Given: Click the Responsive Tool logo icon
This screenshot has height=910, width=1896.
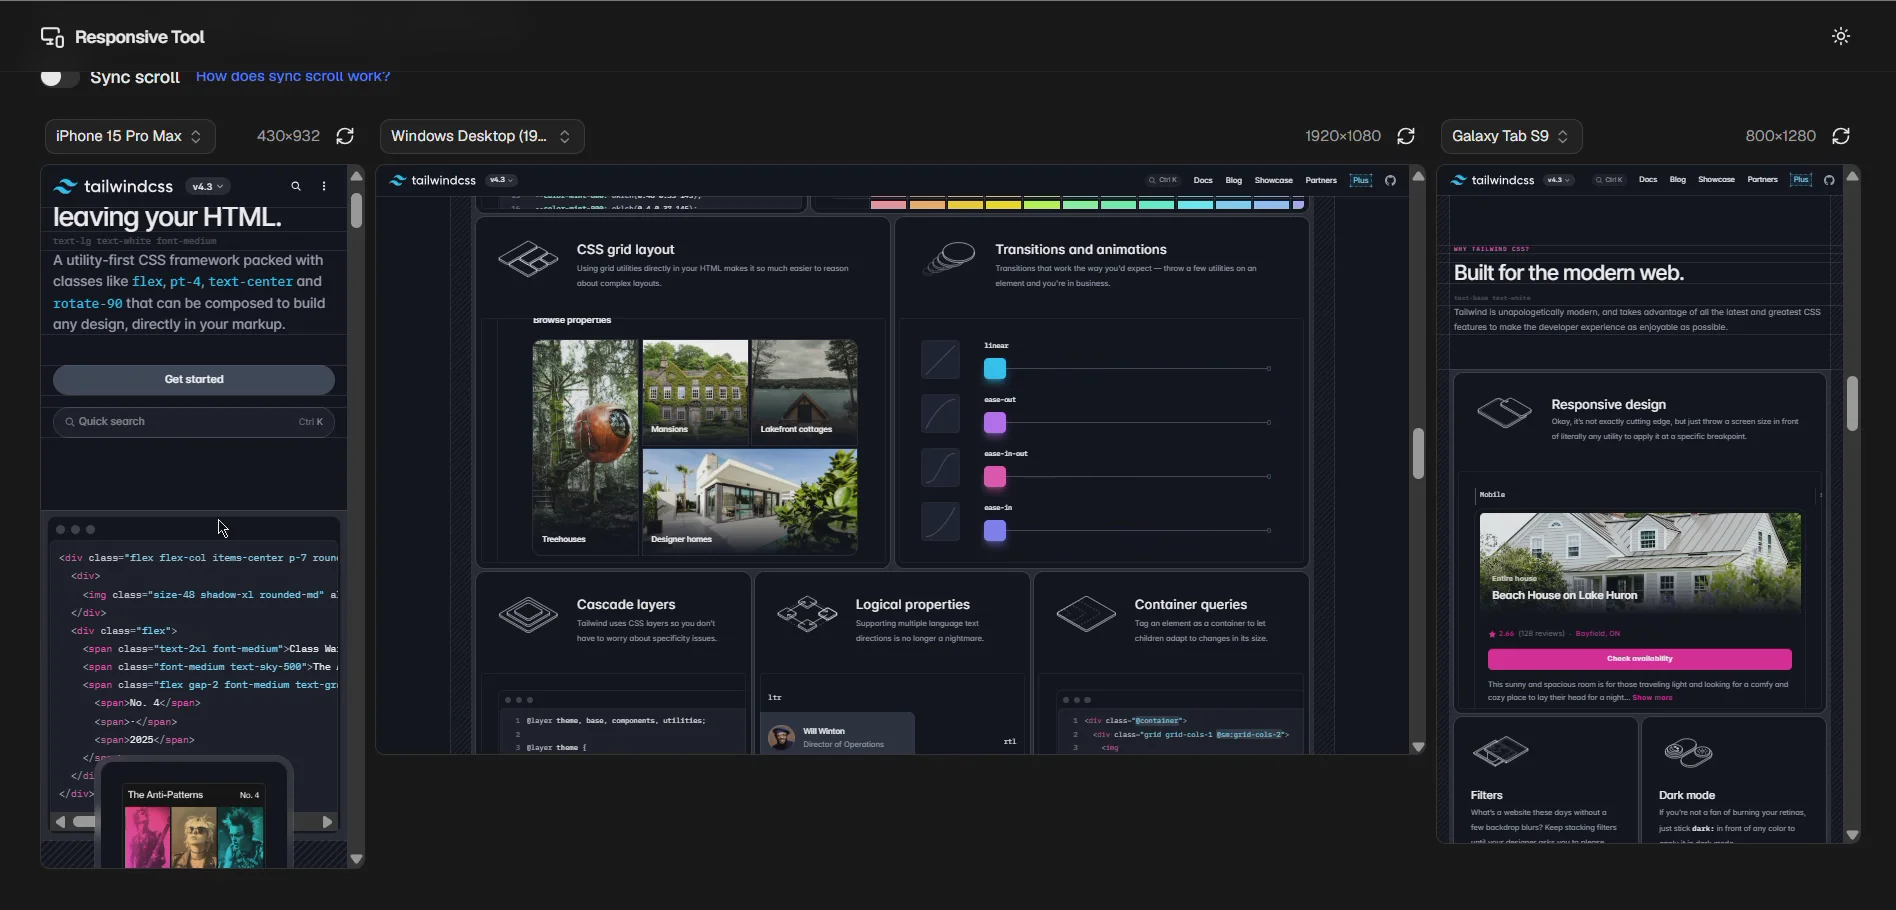Looking at the screenshot, I should 52,37.
